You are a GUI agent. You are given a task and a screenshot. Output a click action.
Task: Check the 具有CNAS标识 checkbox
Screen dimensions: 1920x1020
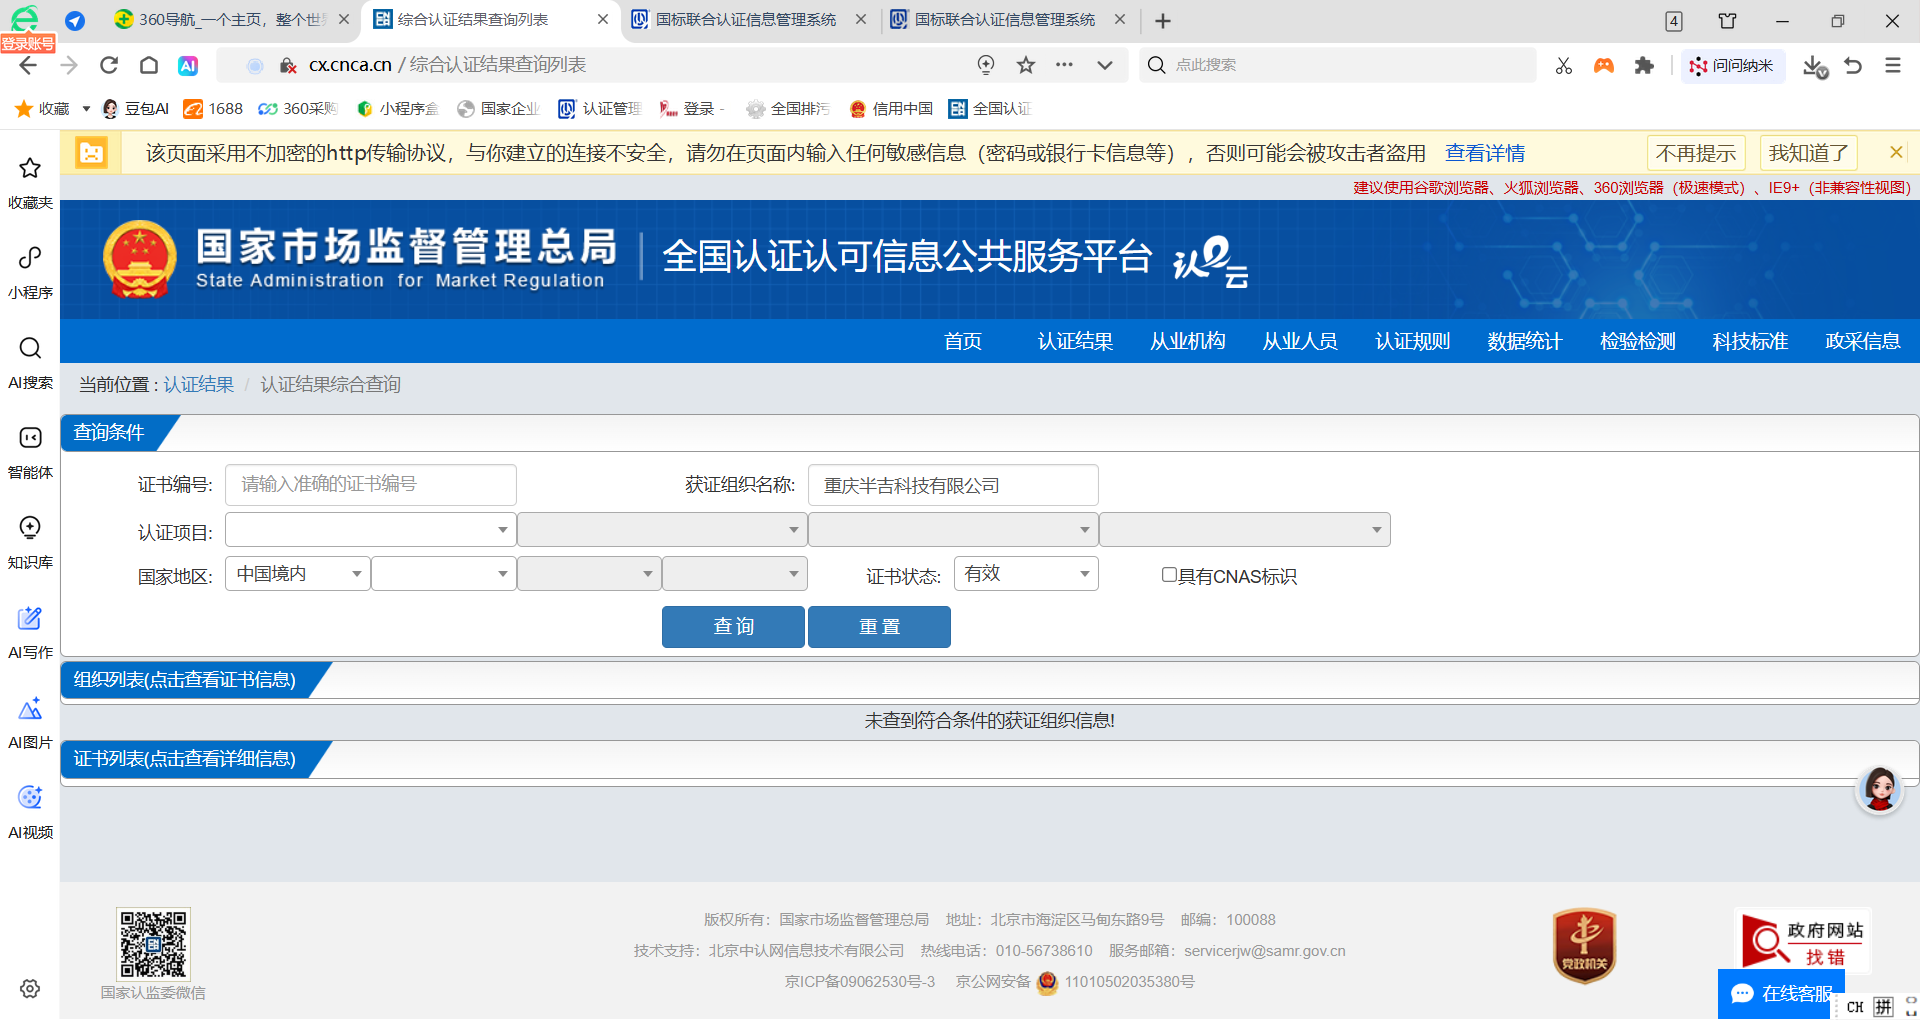[x=1168, y=575]
